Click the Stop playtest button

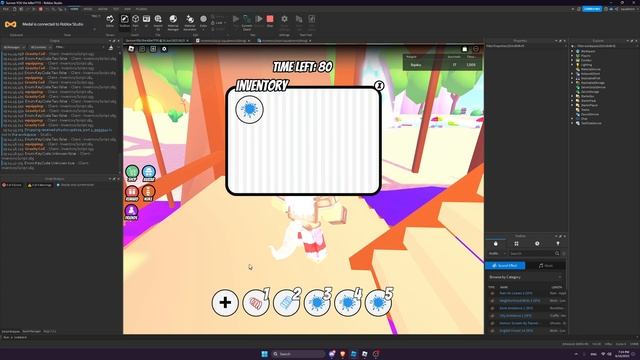point(270,21)
